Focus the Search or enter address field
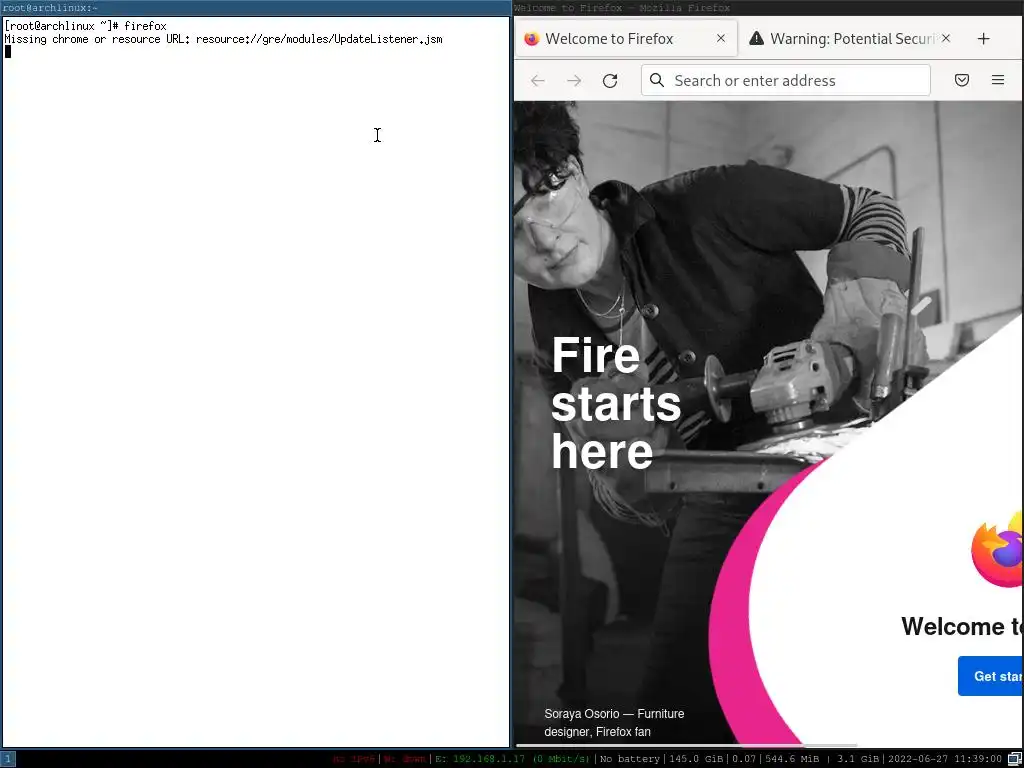1024x768 pixels. click(786, 80)
